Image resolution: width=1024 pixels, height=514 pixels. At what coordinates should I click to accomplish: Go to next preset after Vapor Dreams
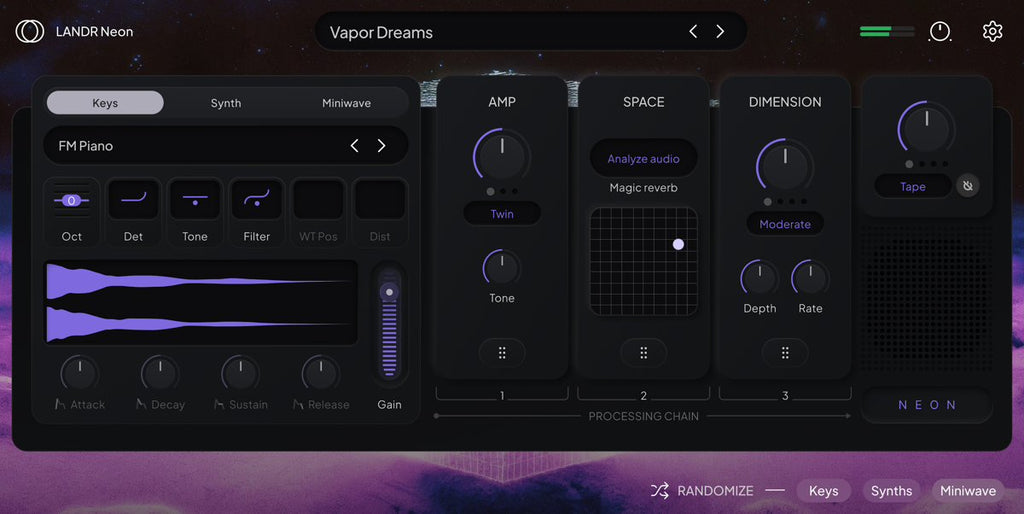720,31
